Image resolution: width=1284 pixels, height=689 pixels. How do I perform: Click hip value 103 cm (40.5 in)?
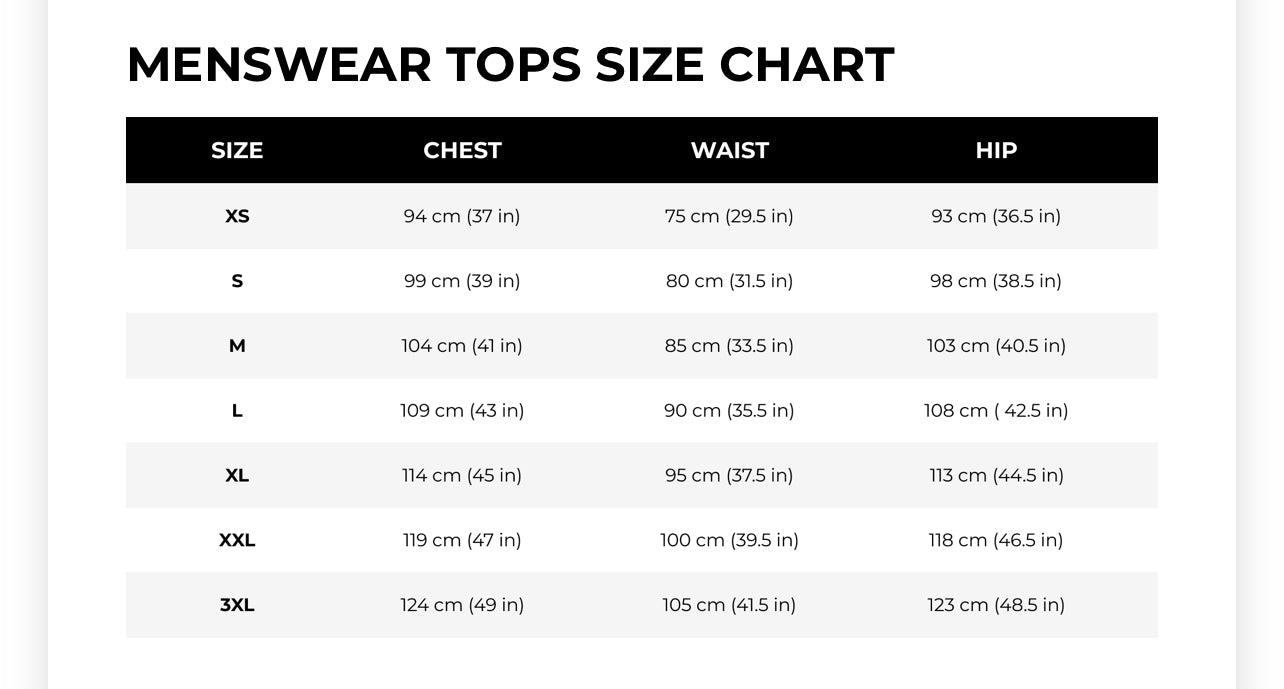point(996,346)
